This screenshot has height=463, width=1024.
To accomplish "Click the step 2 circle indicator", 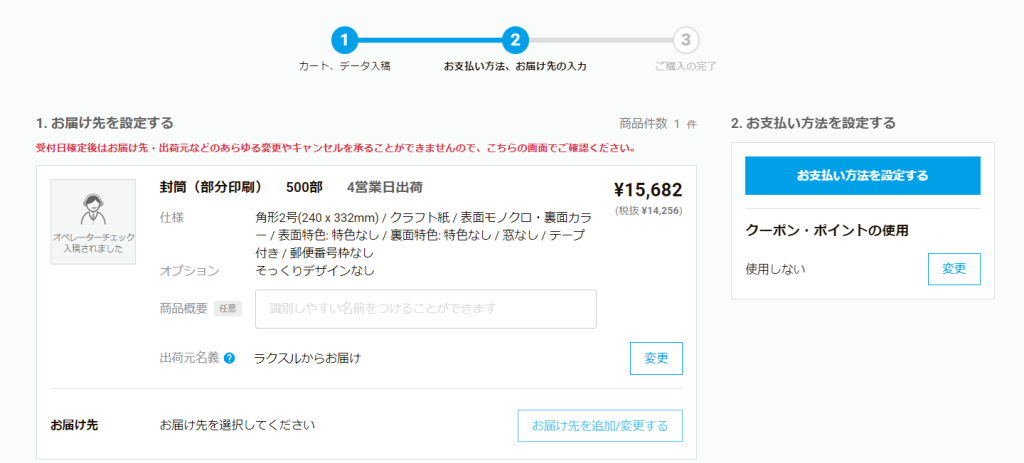I will click(x=514, y=40).
